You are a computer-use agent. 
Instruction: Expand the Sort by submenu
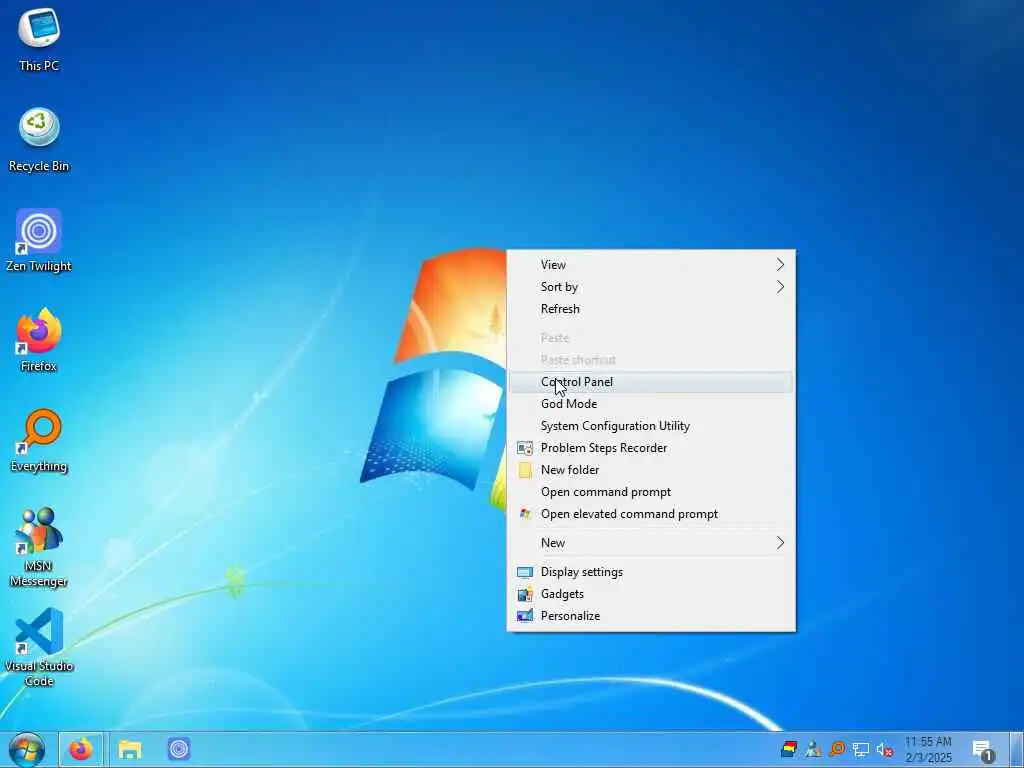tap(651, 287)
